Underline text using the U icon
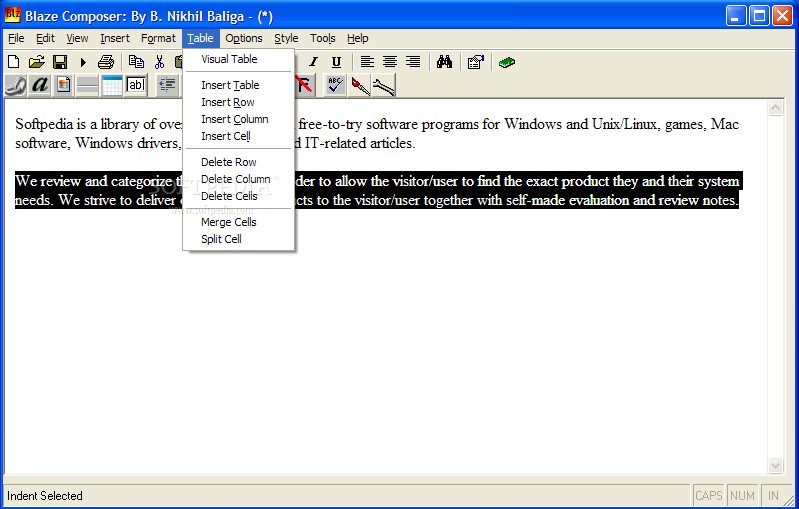This screenshot has height=509, width=799. pyautogui.click(x=336, y=62)
